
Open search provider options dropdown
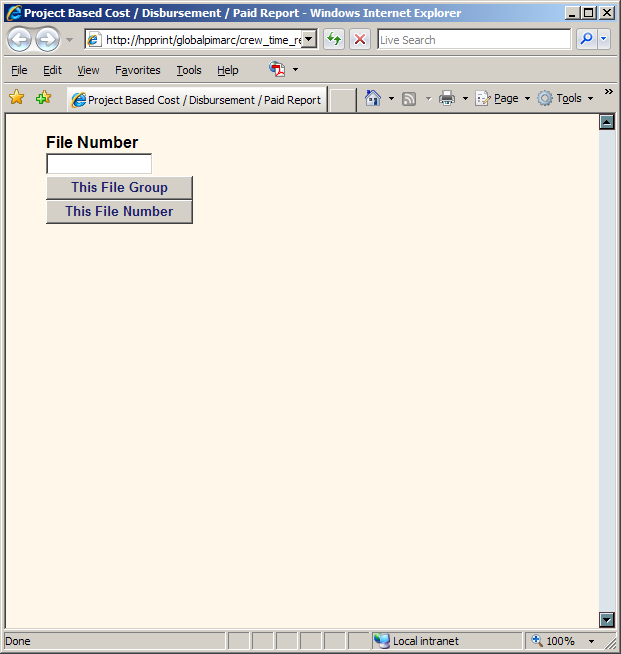coord(603,40)
